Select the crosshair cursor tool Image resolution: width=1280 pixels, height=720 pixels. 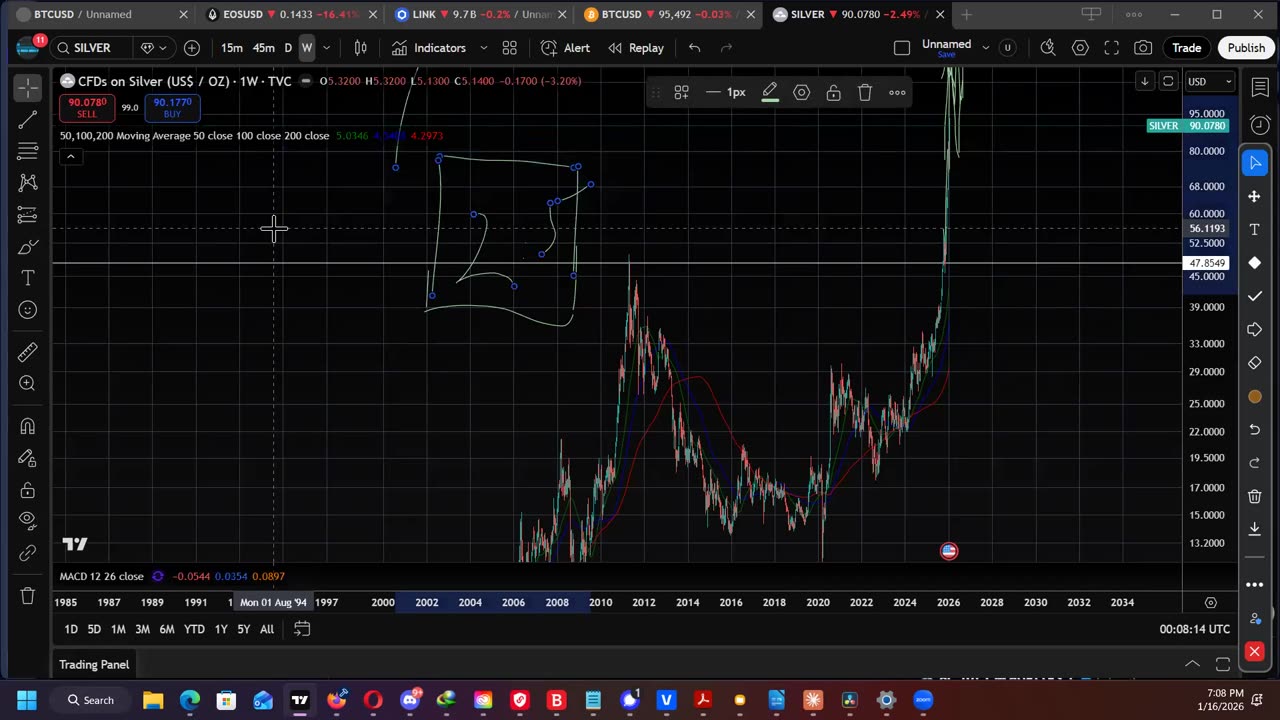pos(28,87)
